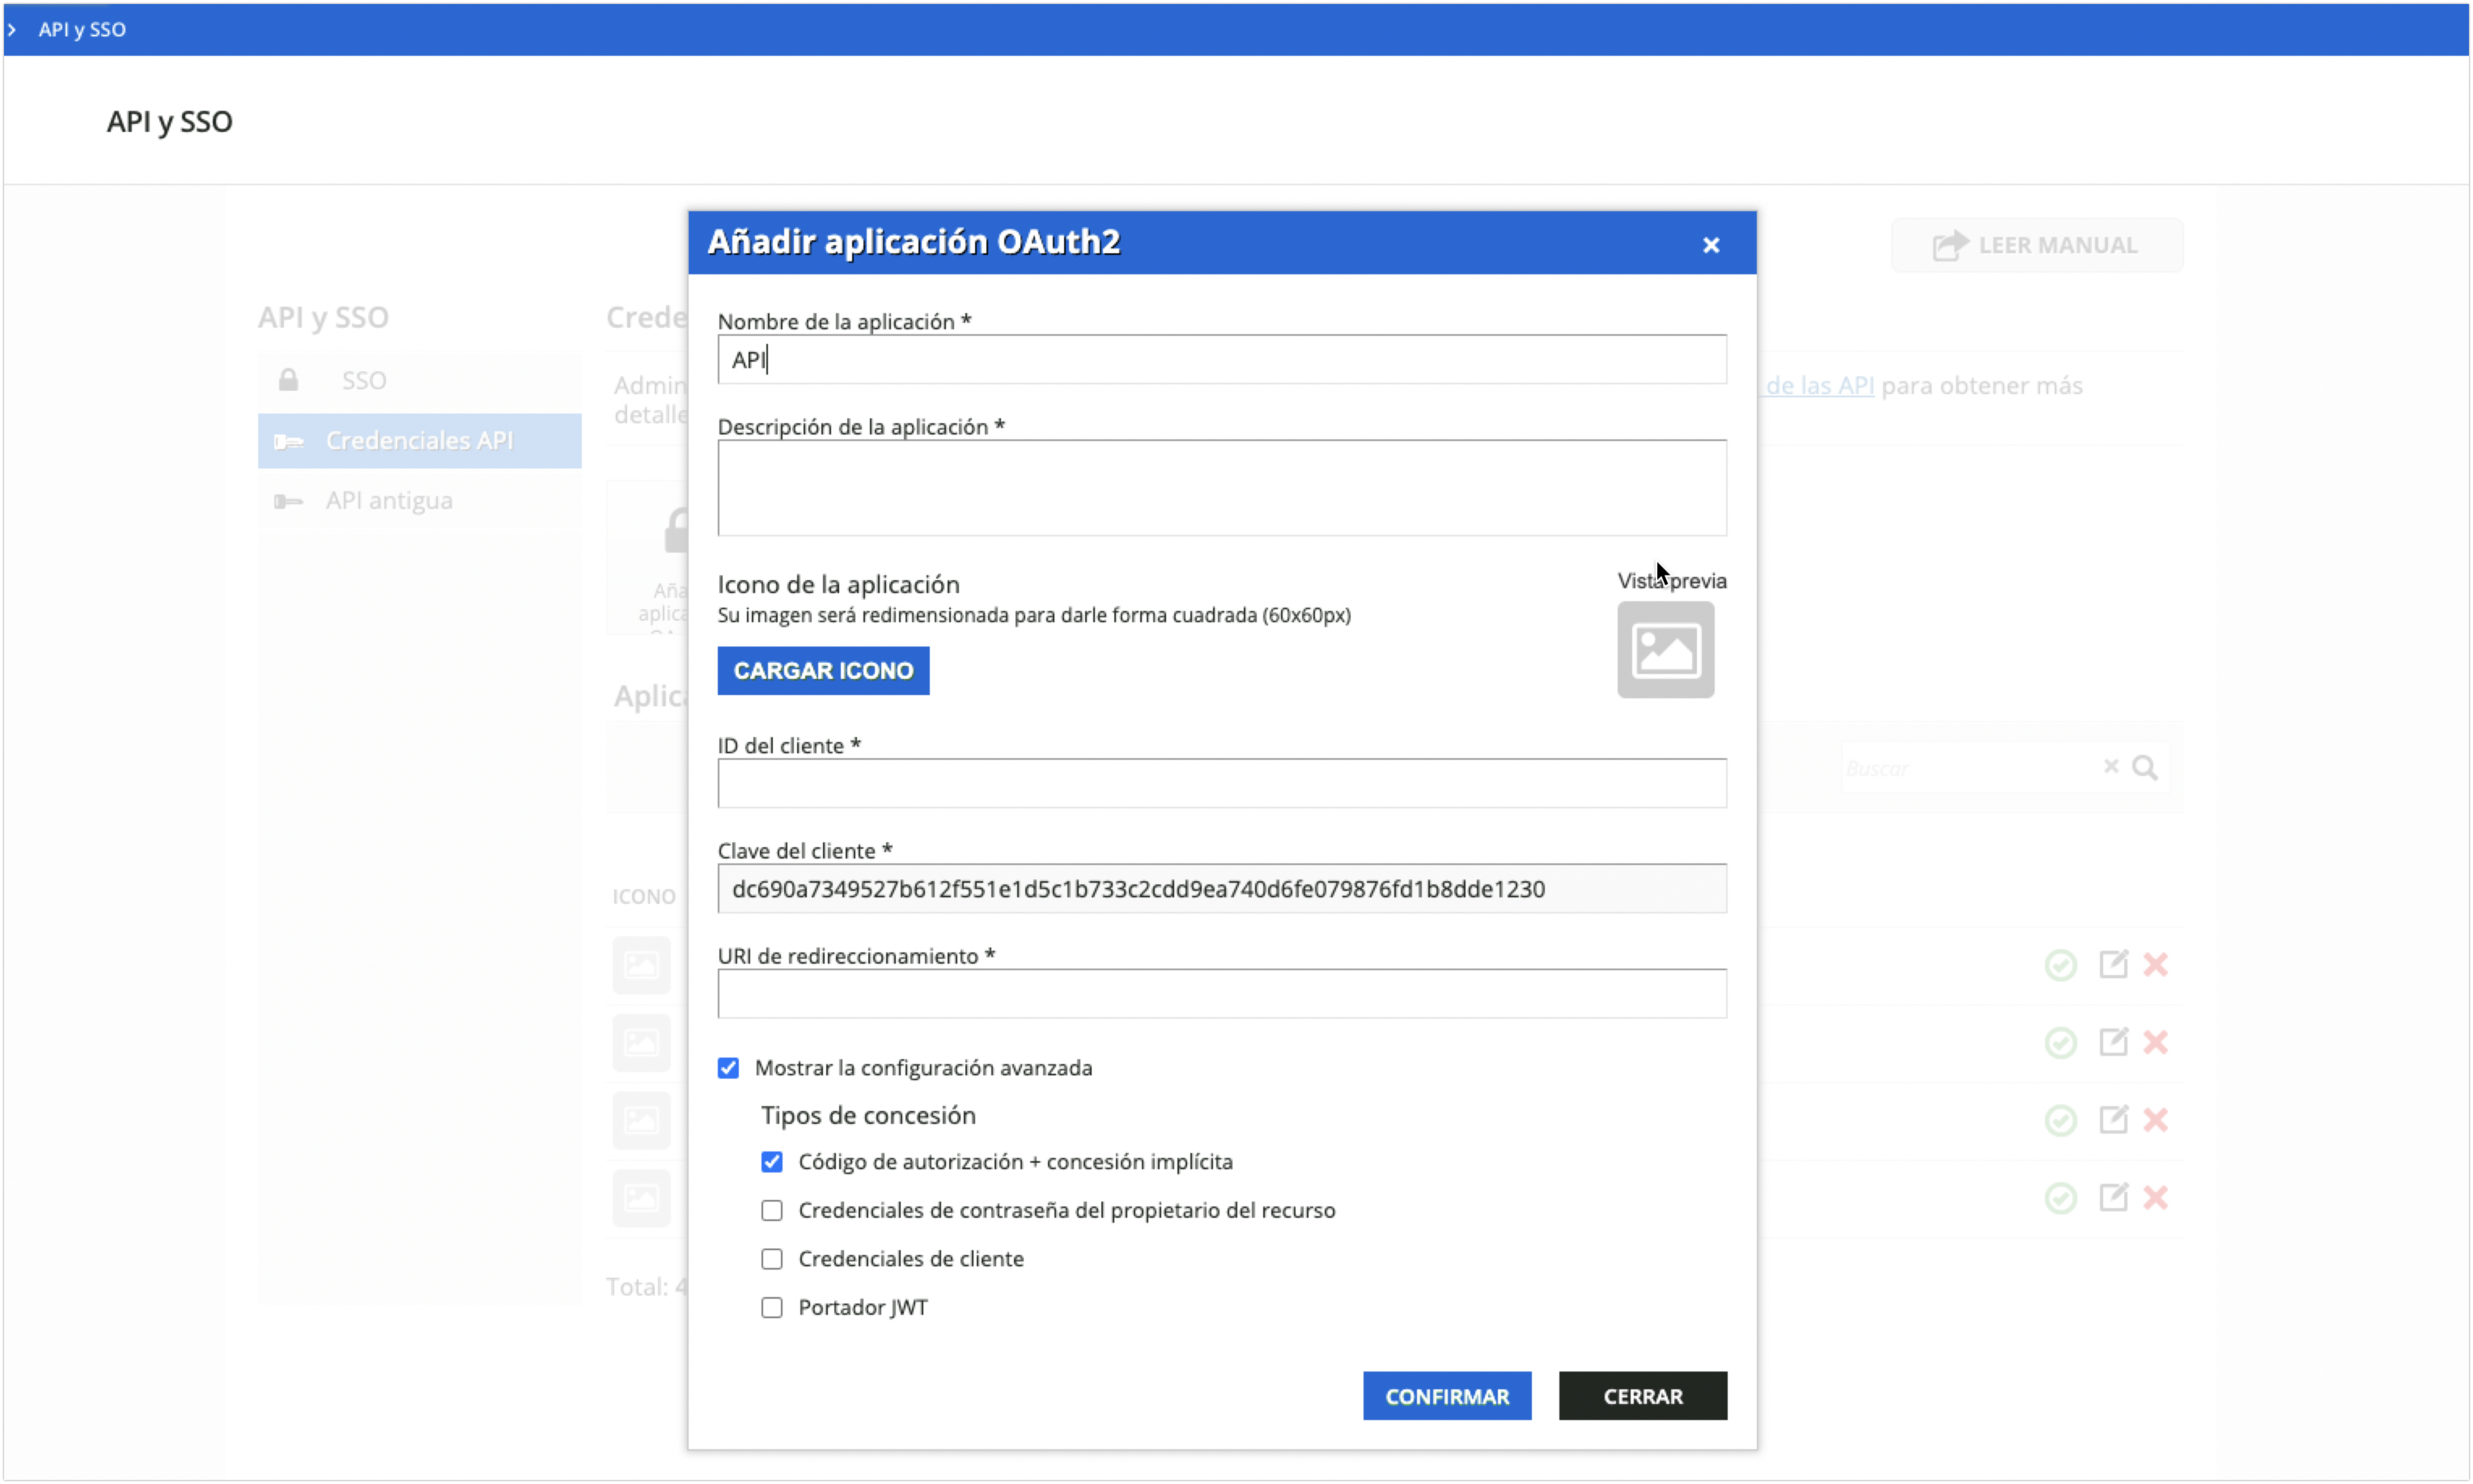Open the SSO sidebar item

tap(419, 381)
